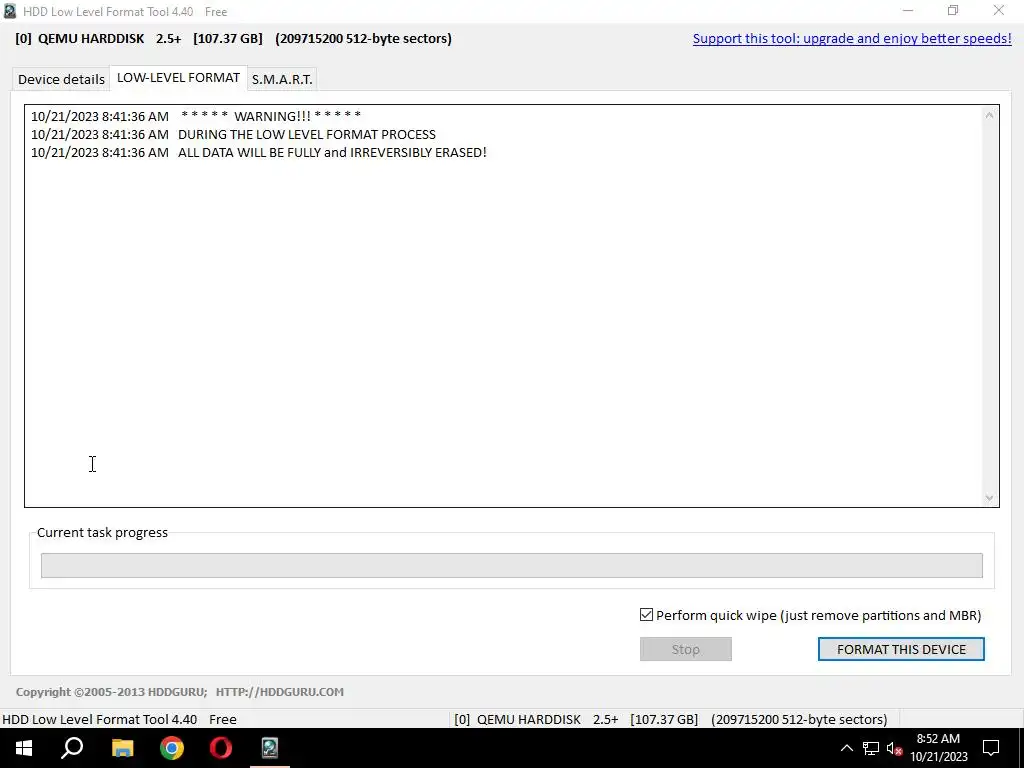This screenshot has width=1024, height=768.
Task: Click status bar QEMU HARDDISK entry
Action: (x=671, y=720)
